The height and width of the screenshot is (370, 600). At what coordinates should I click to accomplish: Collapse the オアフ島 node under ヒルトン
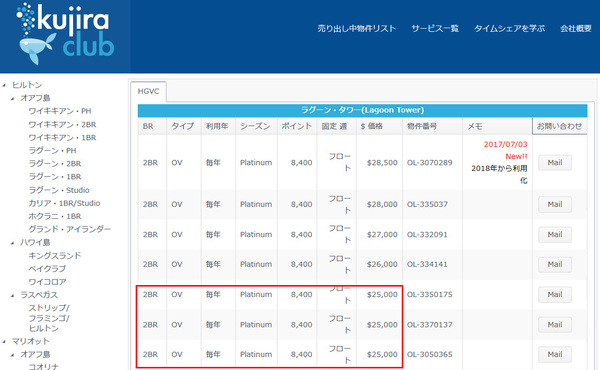[13, 98]
